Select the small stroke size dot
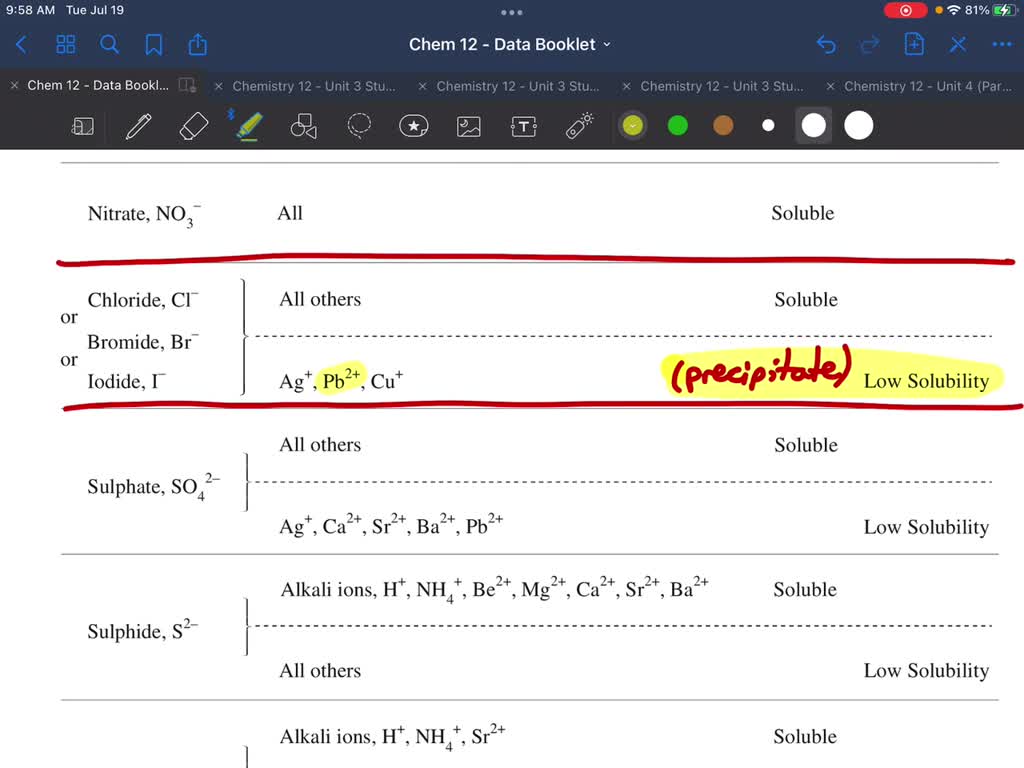This screenshot has width=1024, height=768. pyautogui.click(x=767, y=125)
